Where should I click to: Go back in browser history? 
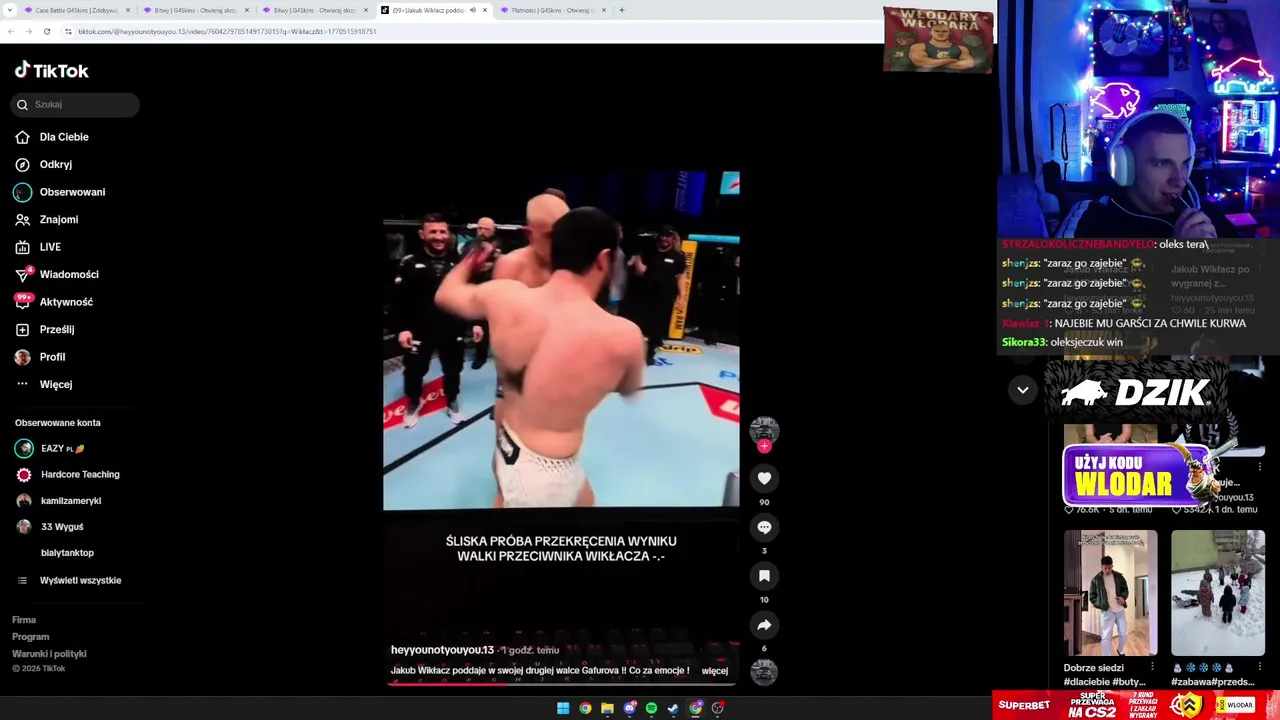point(10,31)
